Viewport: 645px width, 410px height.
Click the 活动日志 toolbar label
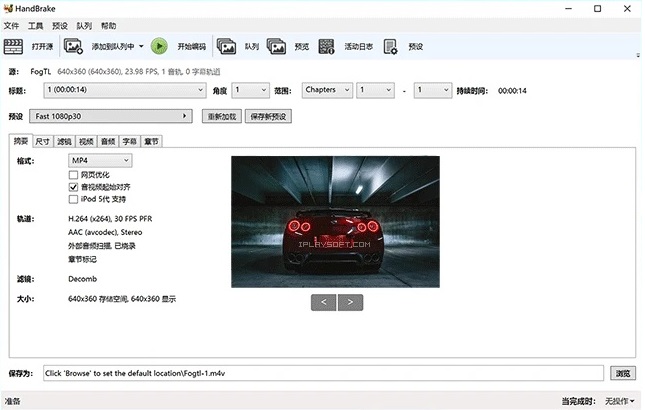click(x=358, y=46)
